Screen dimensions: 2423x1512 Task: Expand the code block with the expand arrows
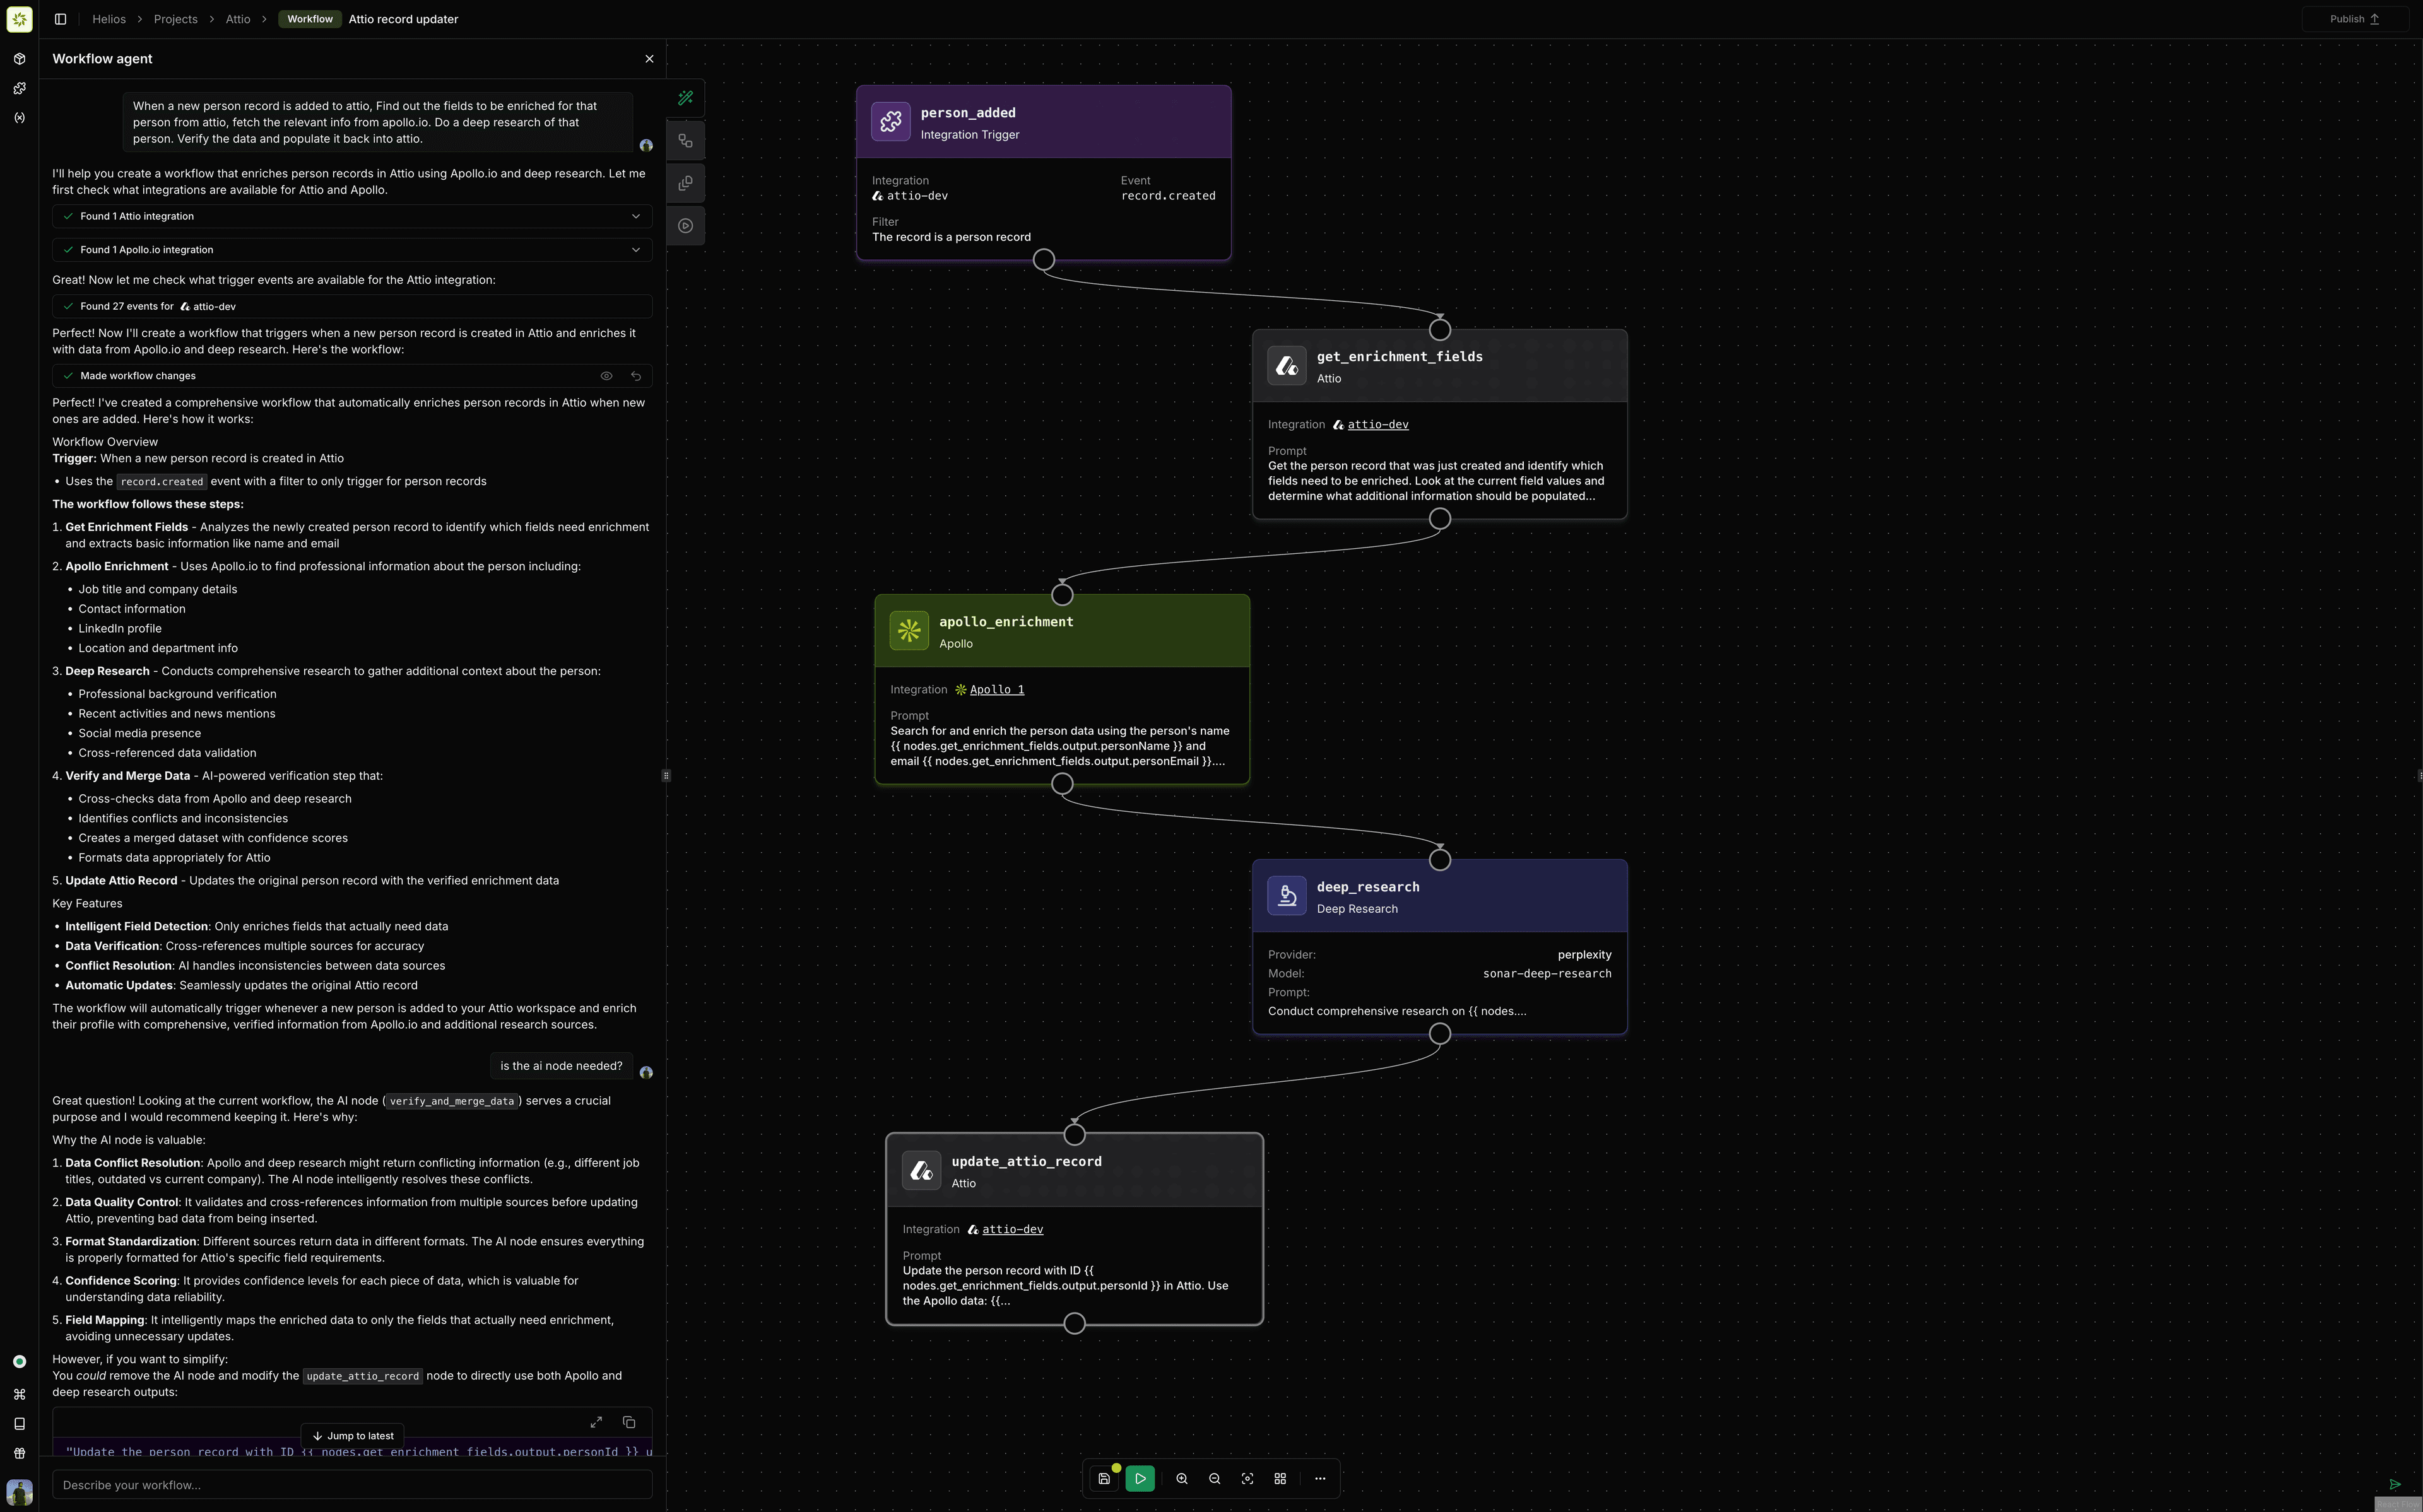pos(596,1422)
